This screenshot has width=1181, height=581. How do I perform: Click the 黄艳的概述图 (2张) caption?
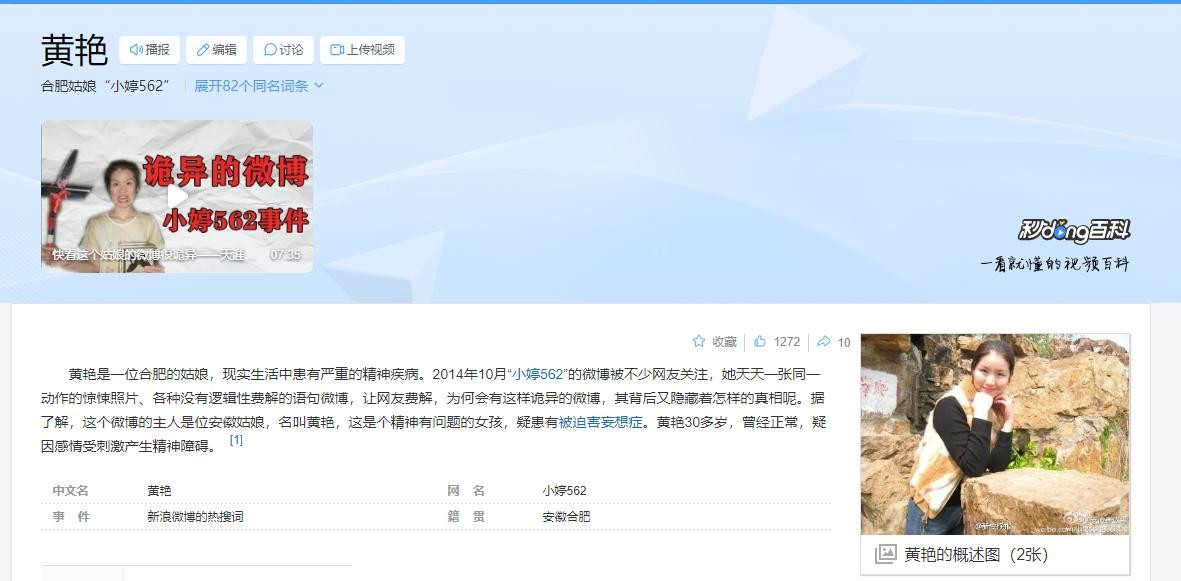pos(976,555)
